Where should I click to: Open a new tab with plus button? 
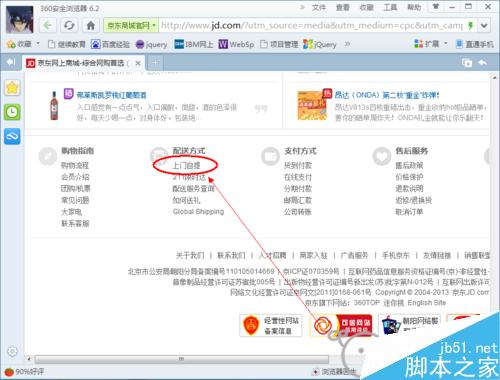[156, 62]
